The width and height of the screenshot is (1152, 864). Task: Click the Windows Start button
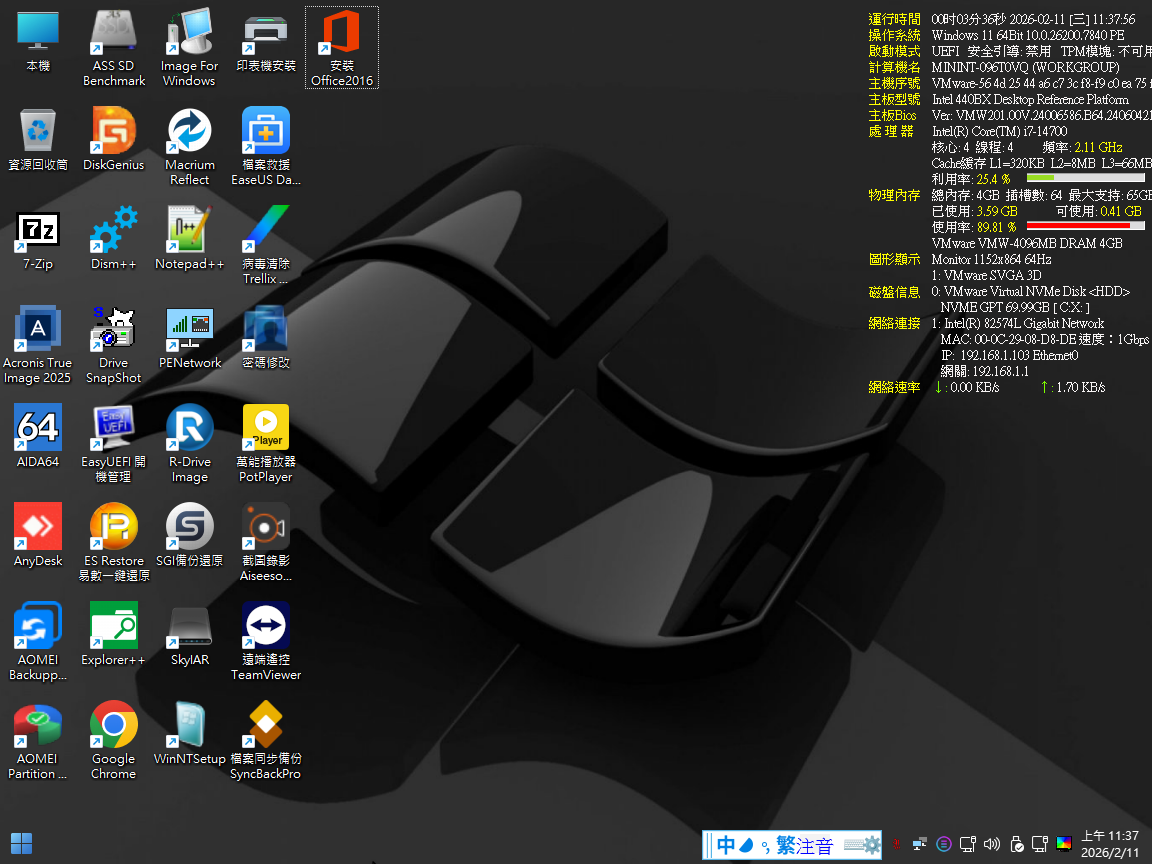[x=21, y=844]
